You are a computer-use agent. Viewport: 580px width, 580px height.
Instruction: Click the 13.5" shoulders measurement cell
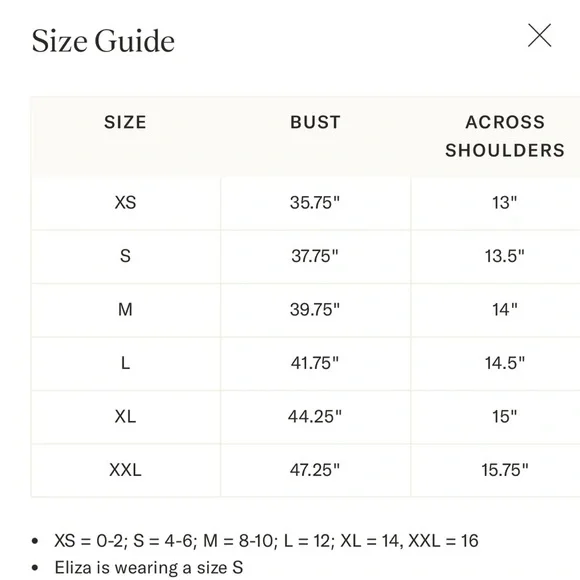click(x=505, y=256)
